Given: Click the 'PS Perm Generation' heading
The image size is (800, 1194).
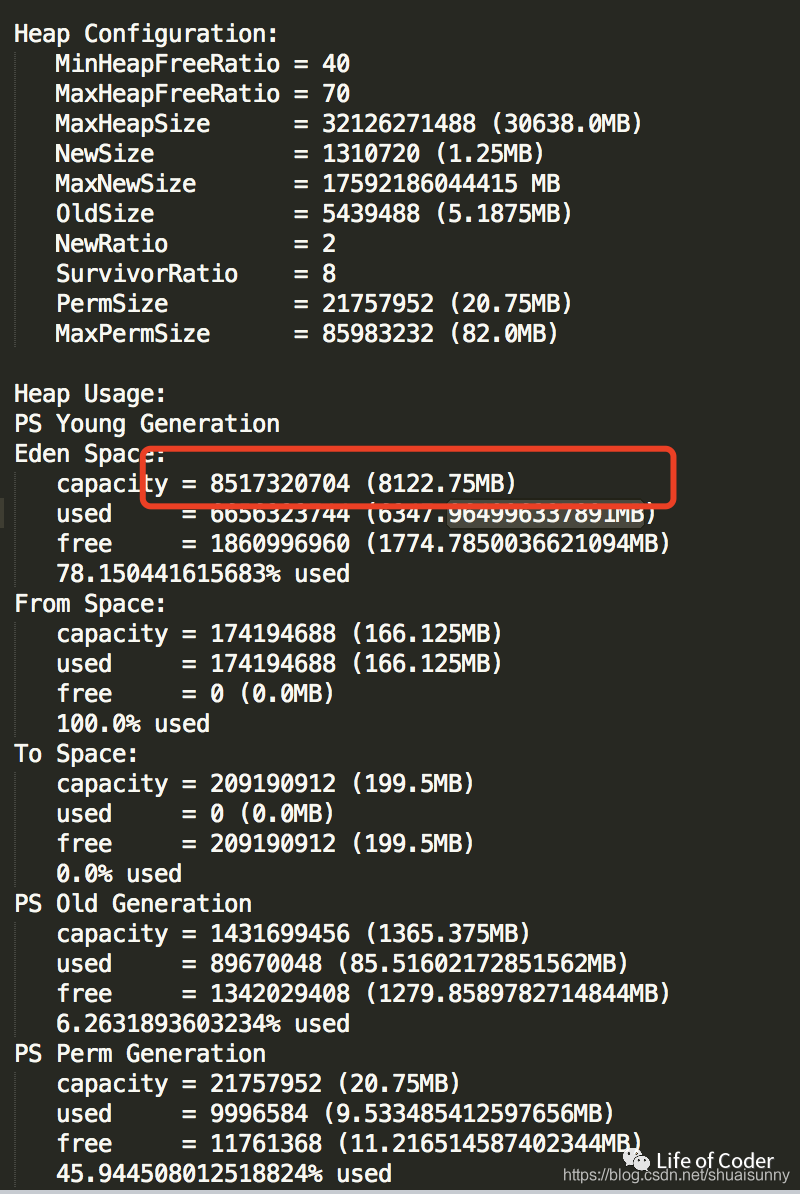Looking at the screenshot, I should [139, 1054].
